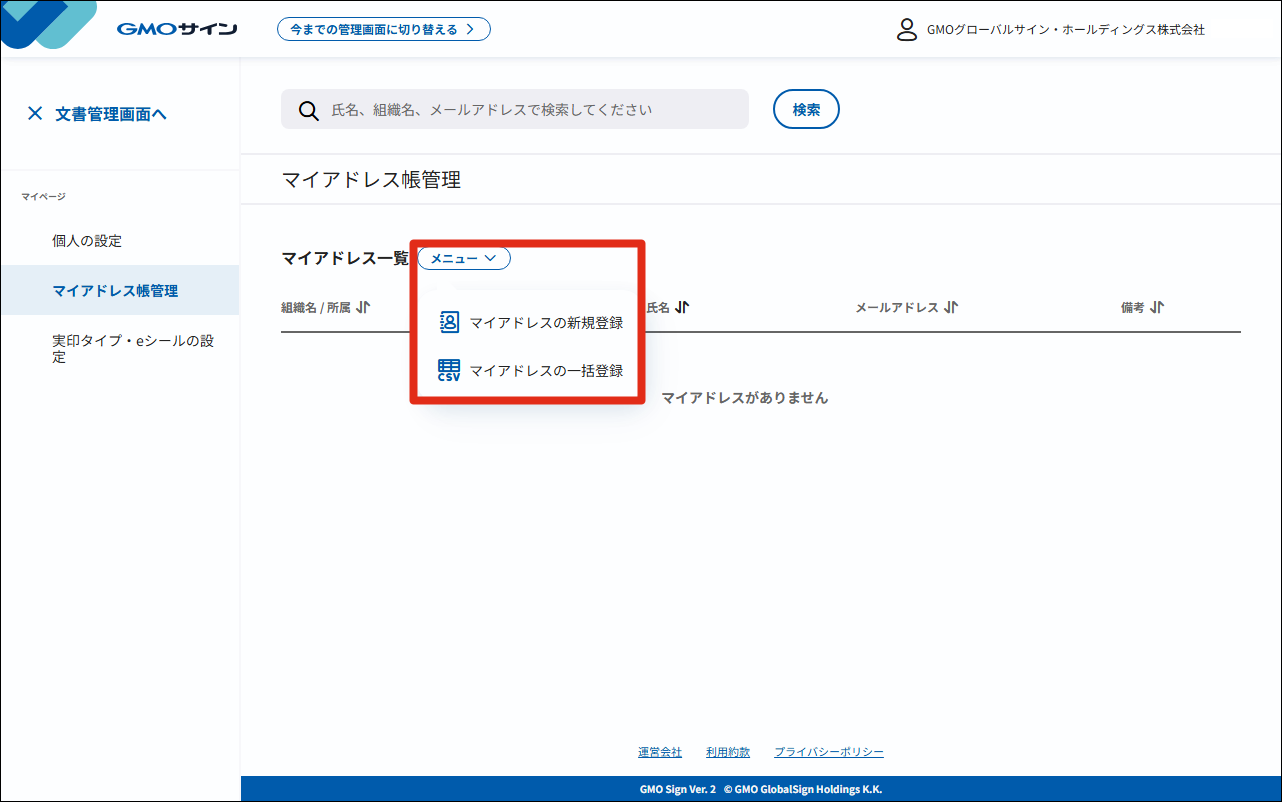Click the 氏名 column header text

click(658, 308)
